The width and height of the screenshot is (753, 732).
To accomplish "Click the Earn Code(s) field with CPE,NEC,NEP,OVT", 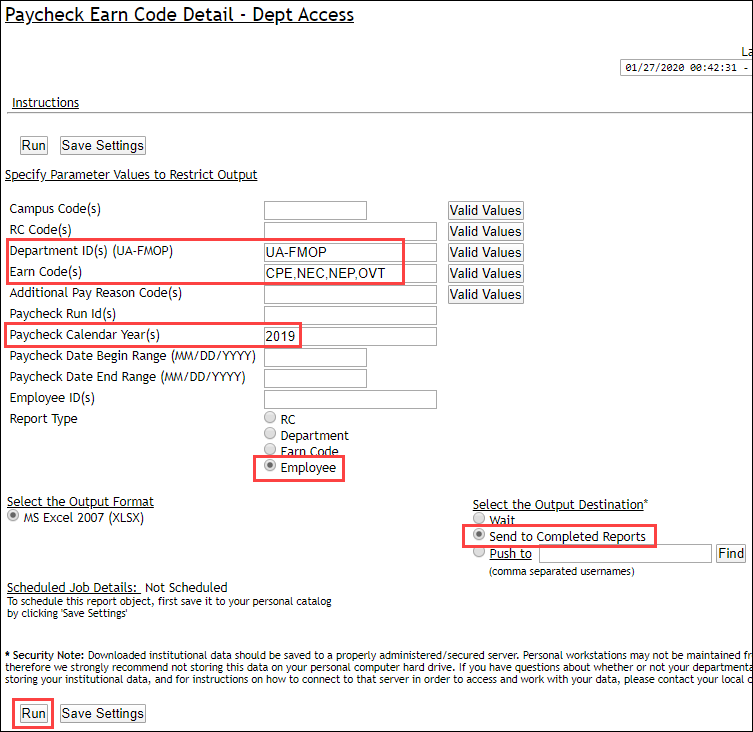I will point(350,273).
